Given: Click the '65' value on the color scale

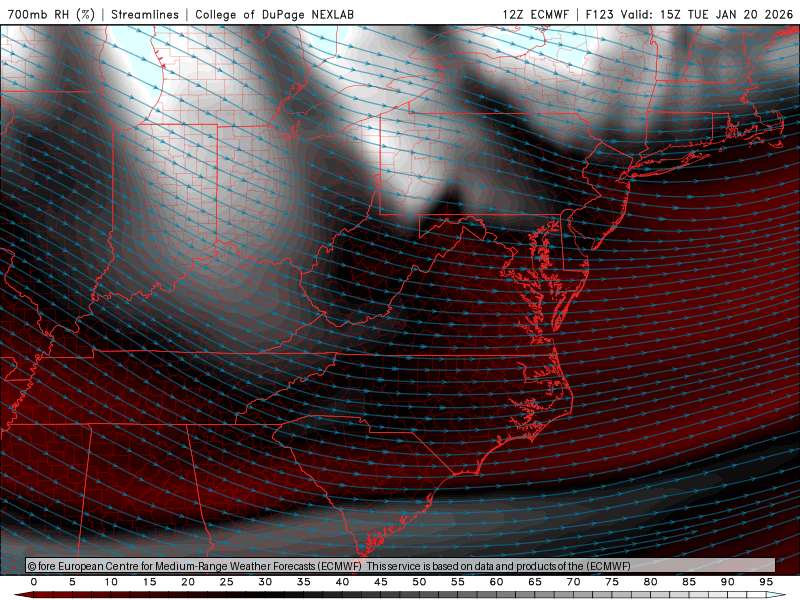Looking at the screenshot, I should click(x=535, y=582).
